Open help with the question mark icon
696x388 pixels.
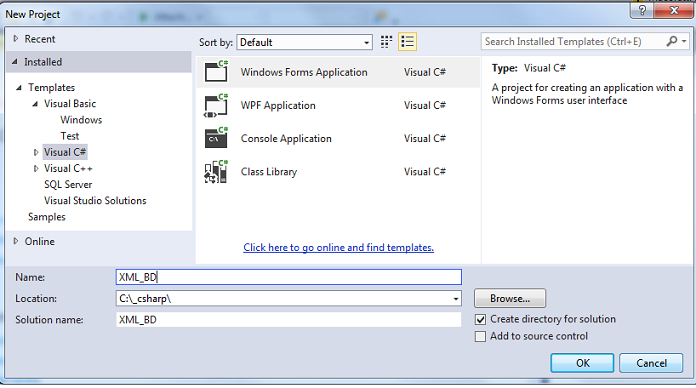(642, 10)
